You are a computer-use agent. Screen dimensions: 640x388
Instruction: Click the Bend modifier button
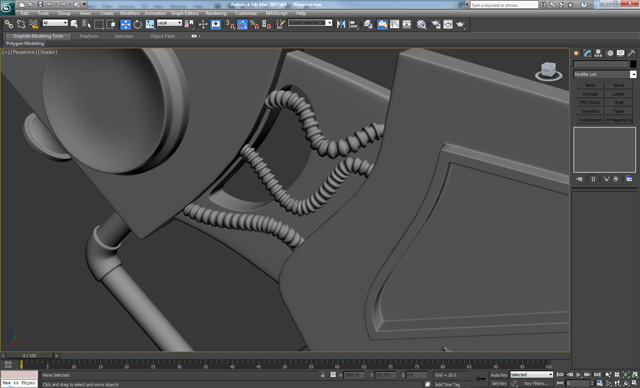click(x=590, y=85)
